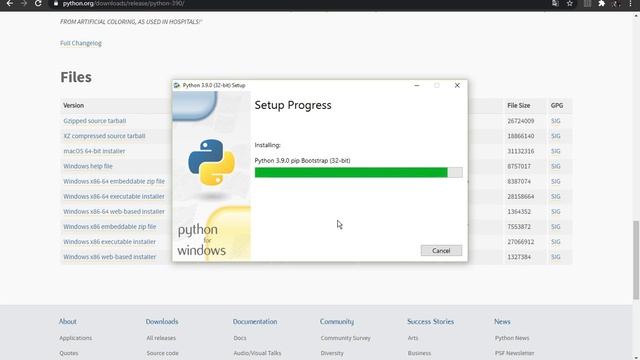Image resolution: width=640 pixels, height=360 pixels.
Task: Click file size value 26724009
Action: click(x=521, y=121)
